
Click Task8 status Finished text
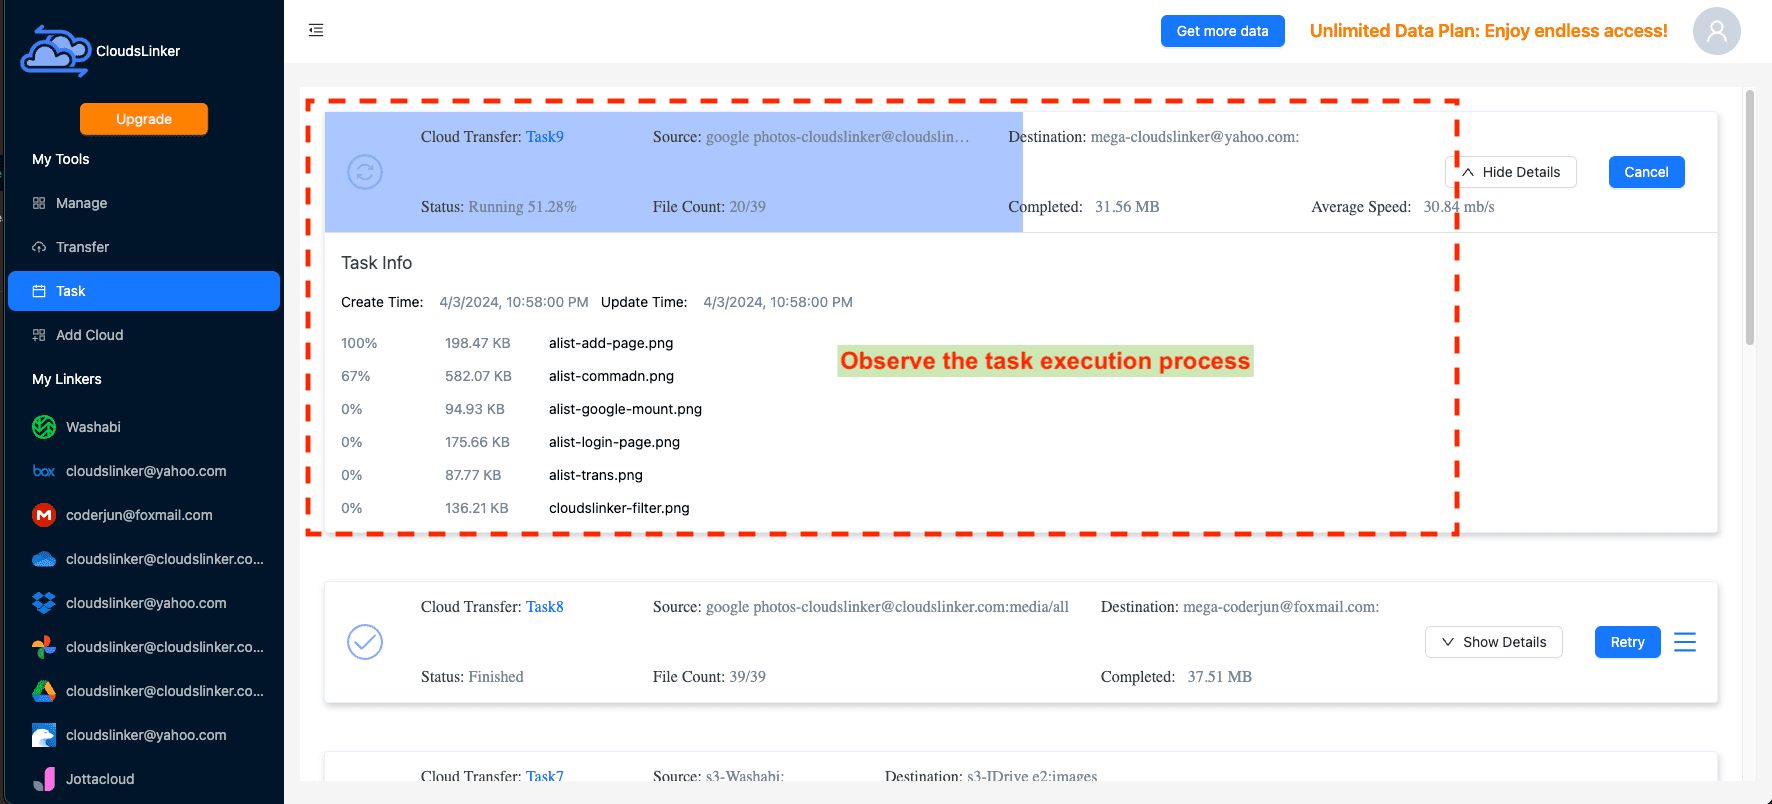[472, 677]
